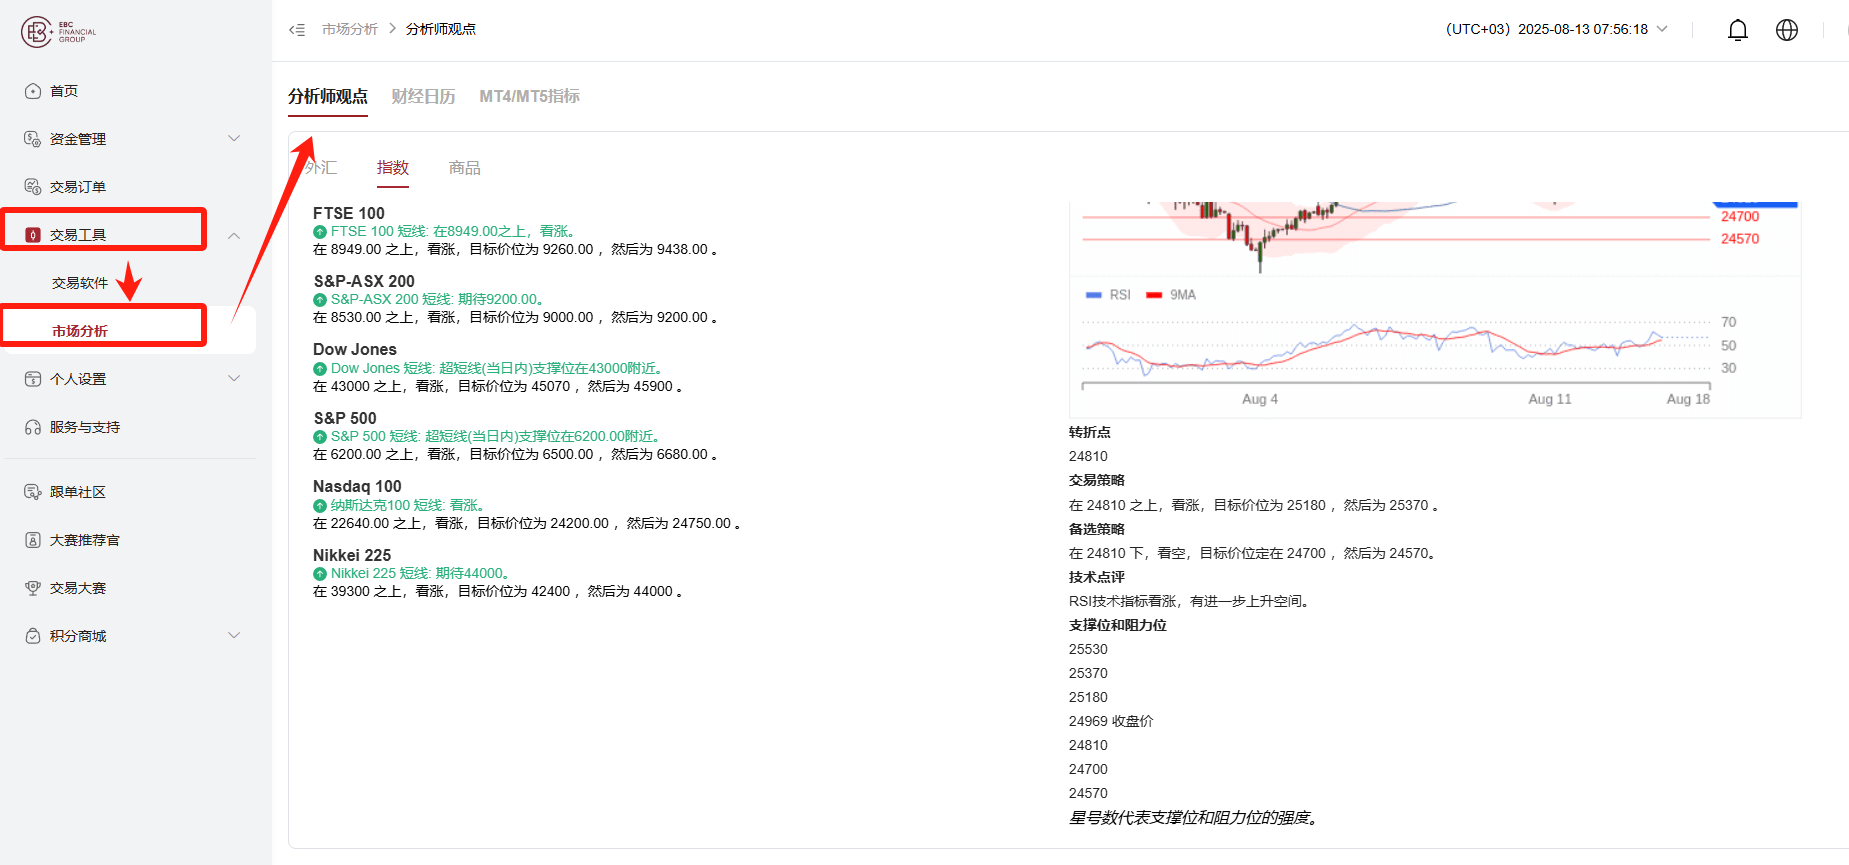Click green up-arrow icon beside FTSE 100 短线
Image resolution: width=1849 pixels, height=865 pixels.
click(320, 232)
